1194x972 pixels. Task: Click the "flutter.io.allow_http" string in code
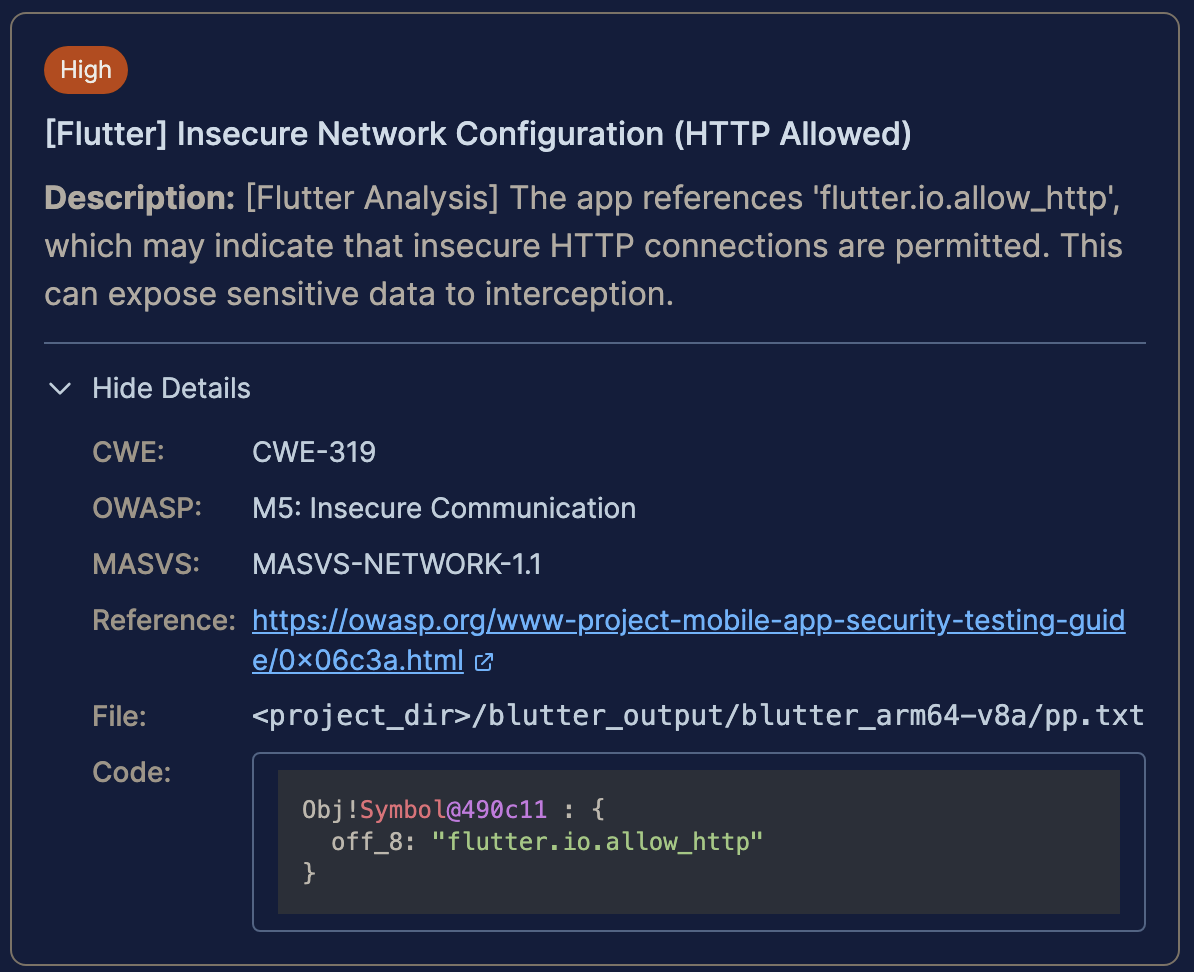point(597,841)
